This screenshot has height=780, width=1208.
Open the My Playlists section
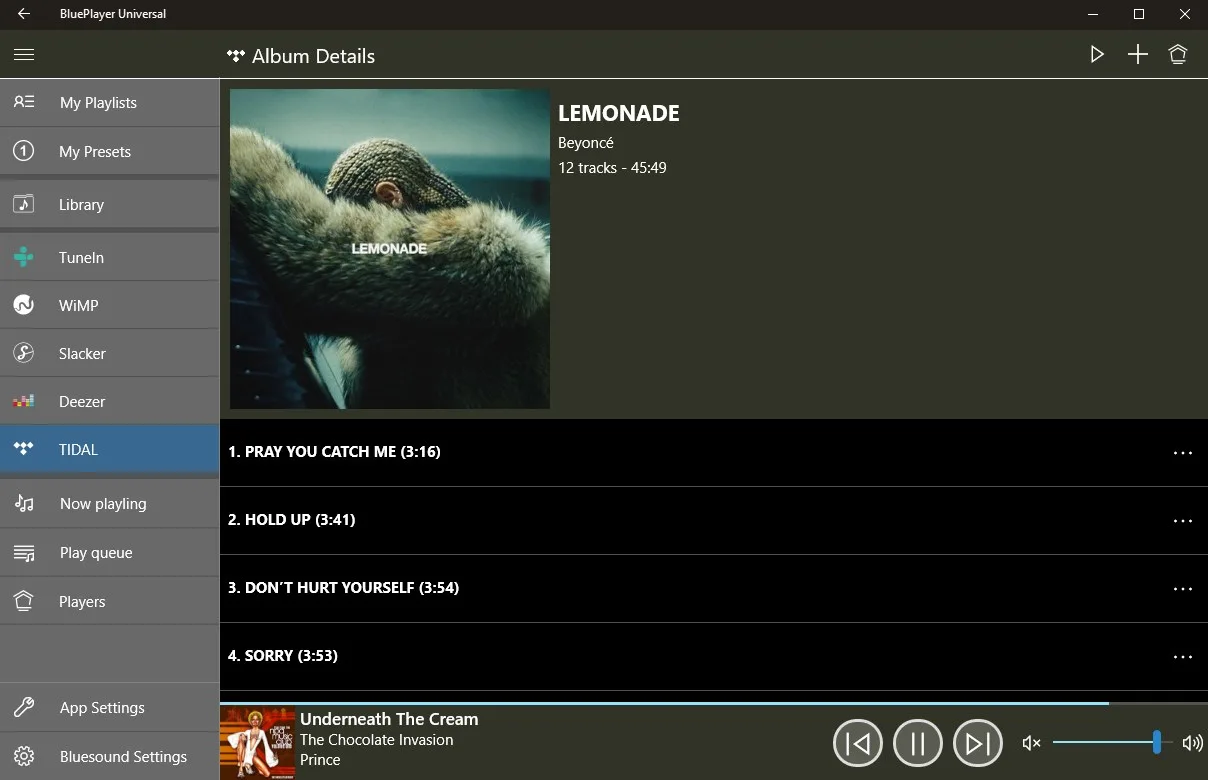point(109,102)
